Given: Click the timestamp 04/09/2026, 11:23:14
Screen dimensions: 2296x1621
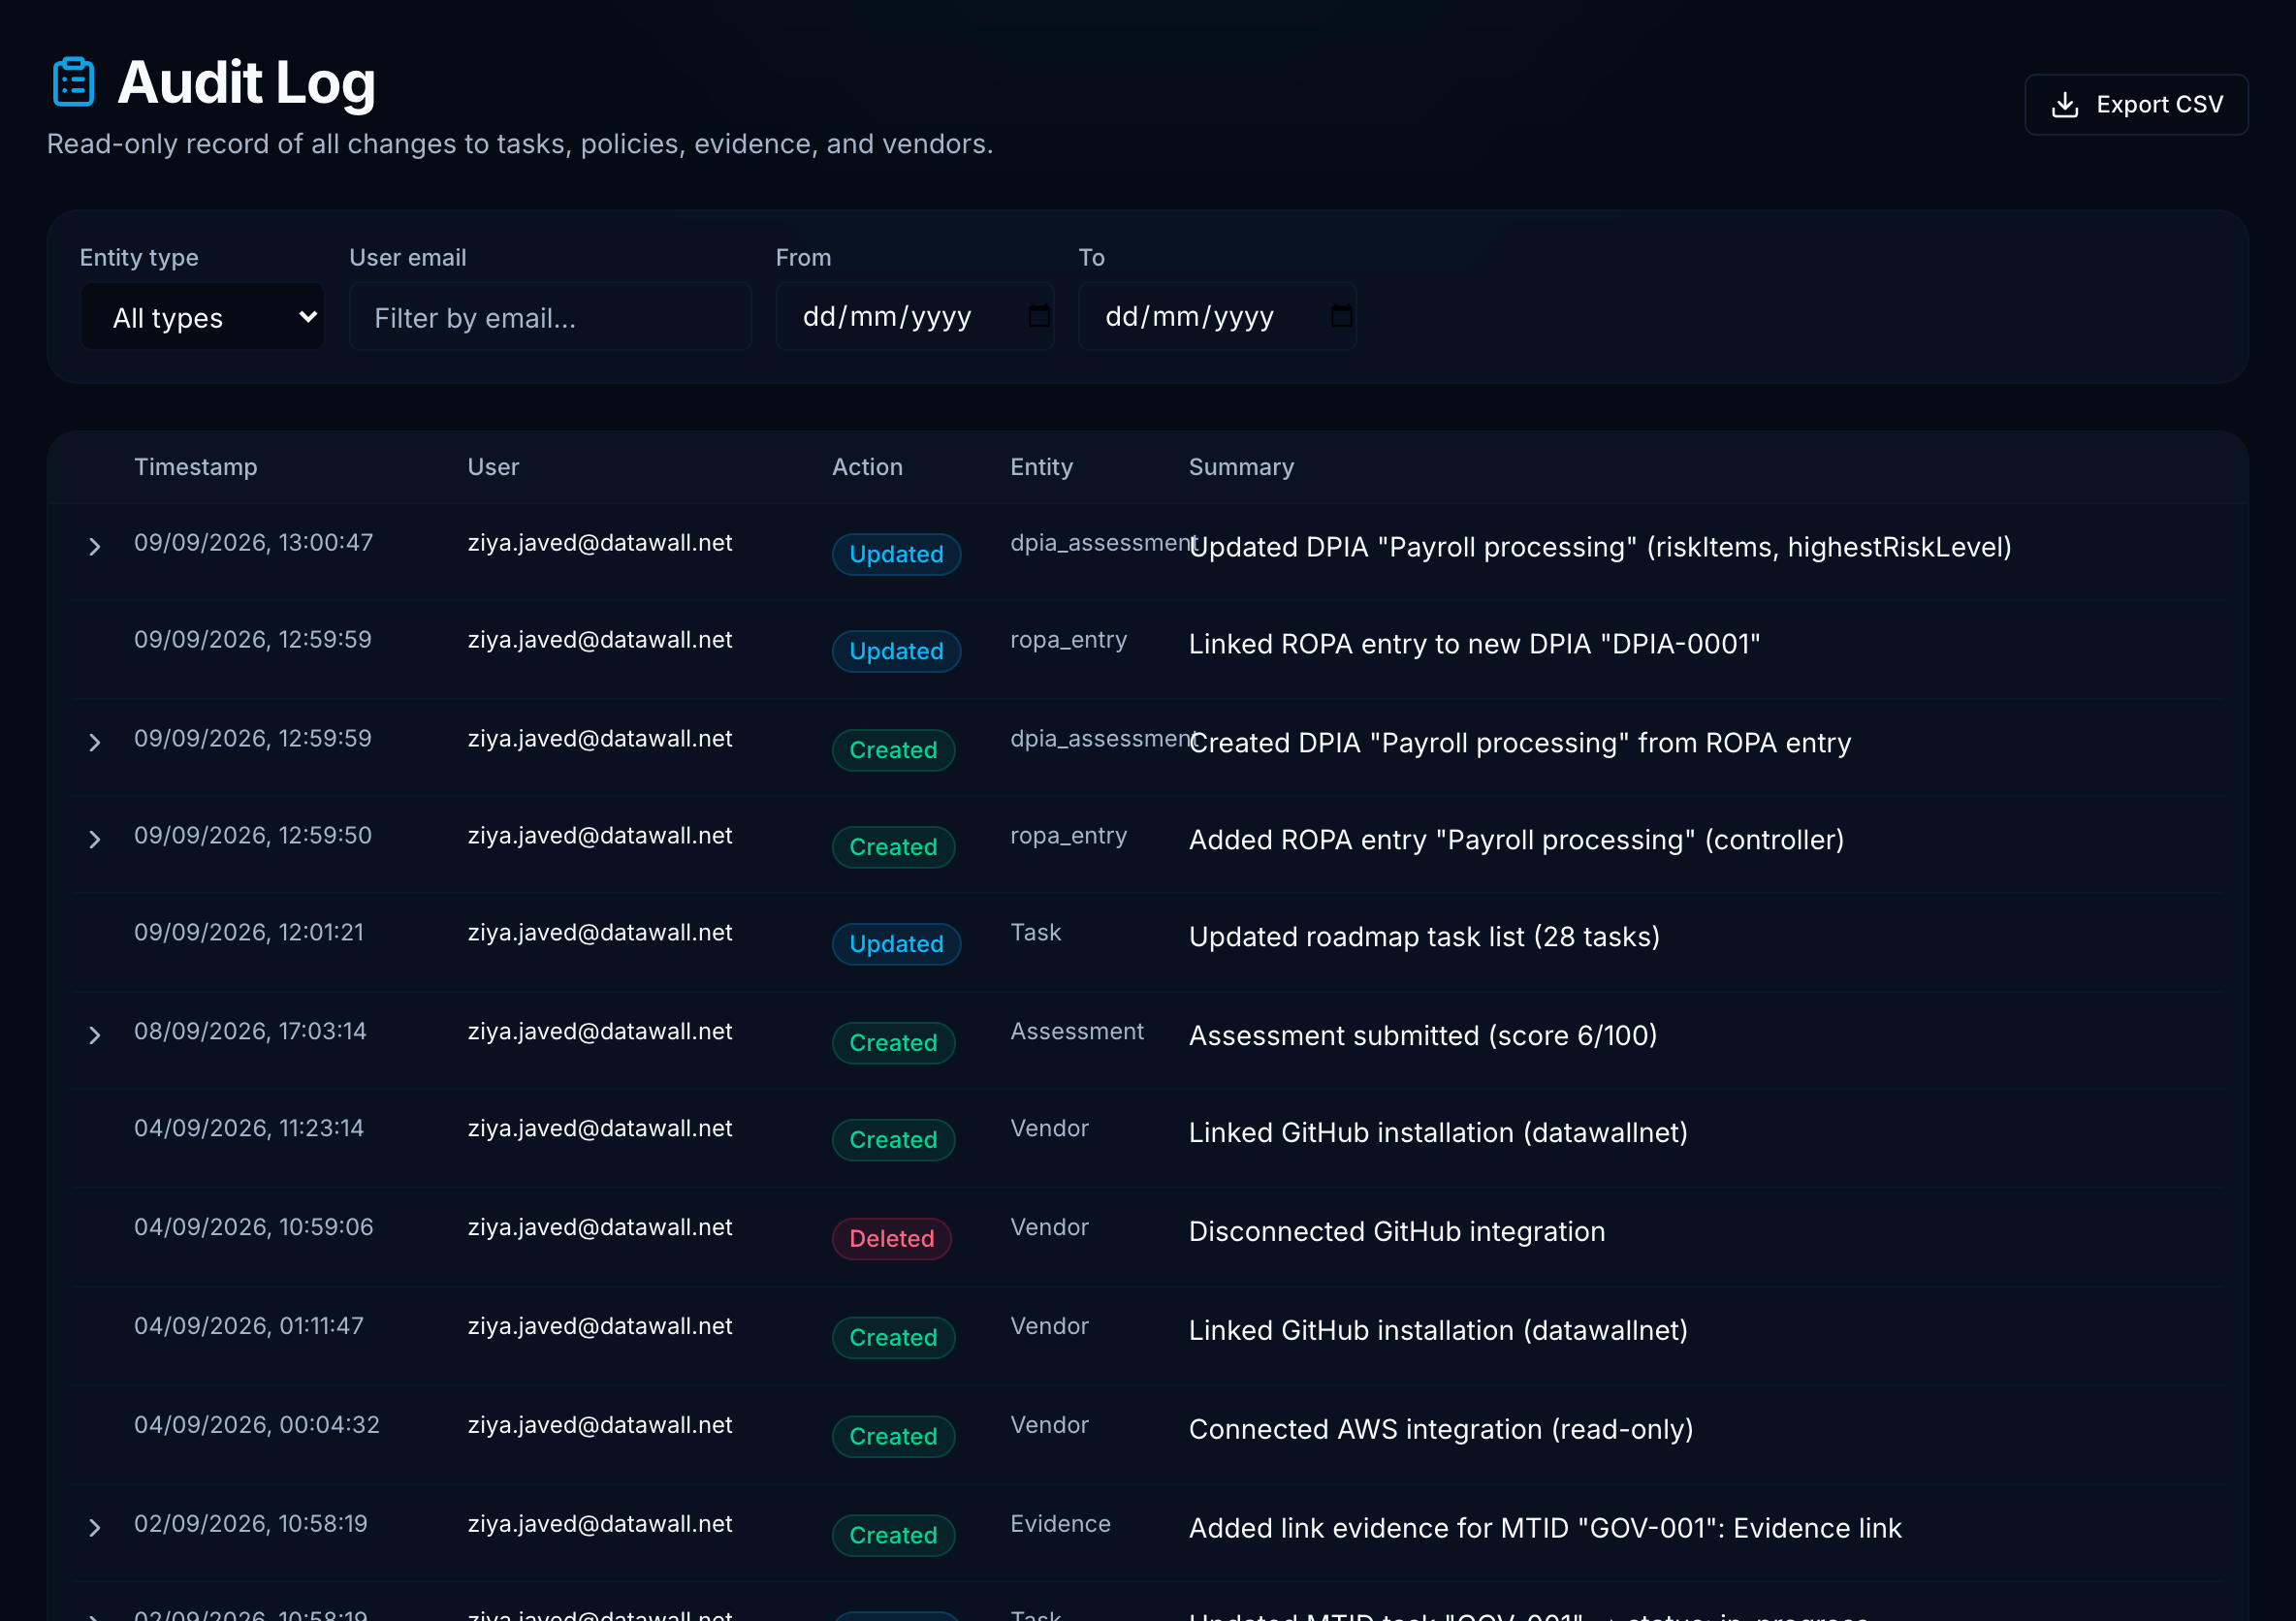Looking at the screenshot, I should 249,1129.
